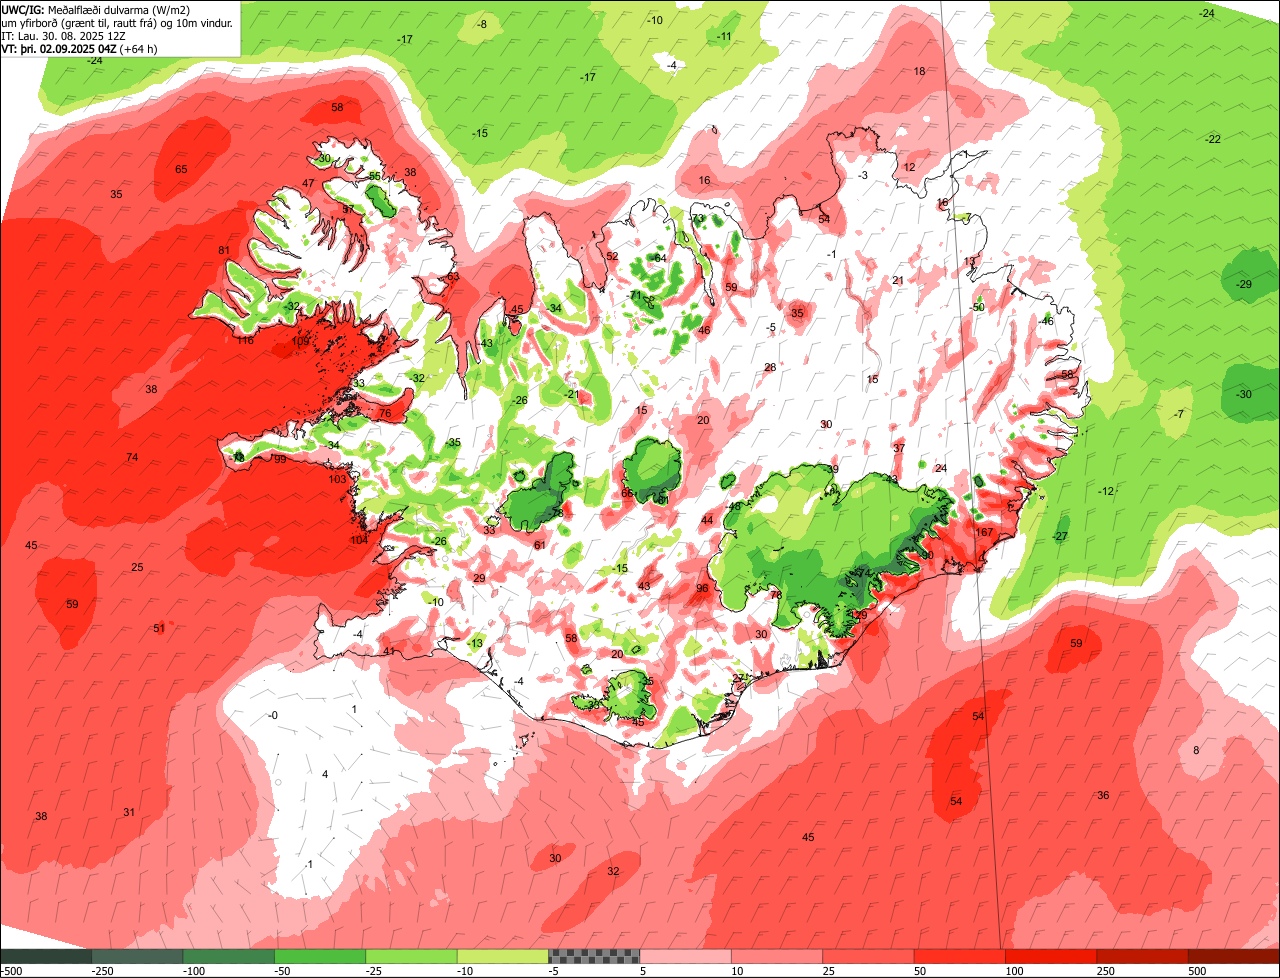Click the valid time 'VT: þri. 02.09.2025 04Z'

click(x=60, y=48)
